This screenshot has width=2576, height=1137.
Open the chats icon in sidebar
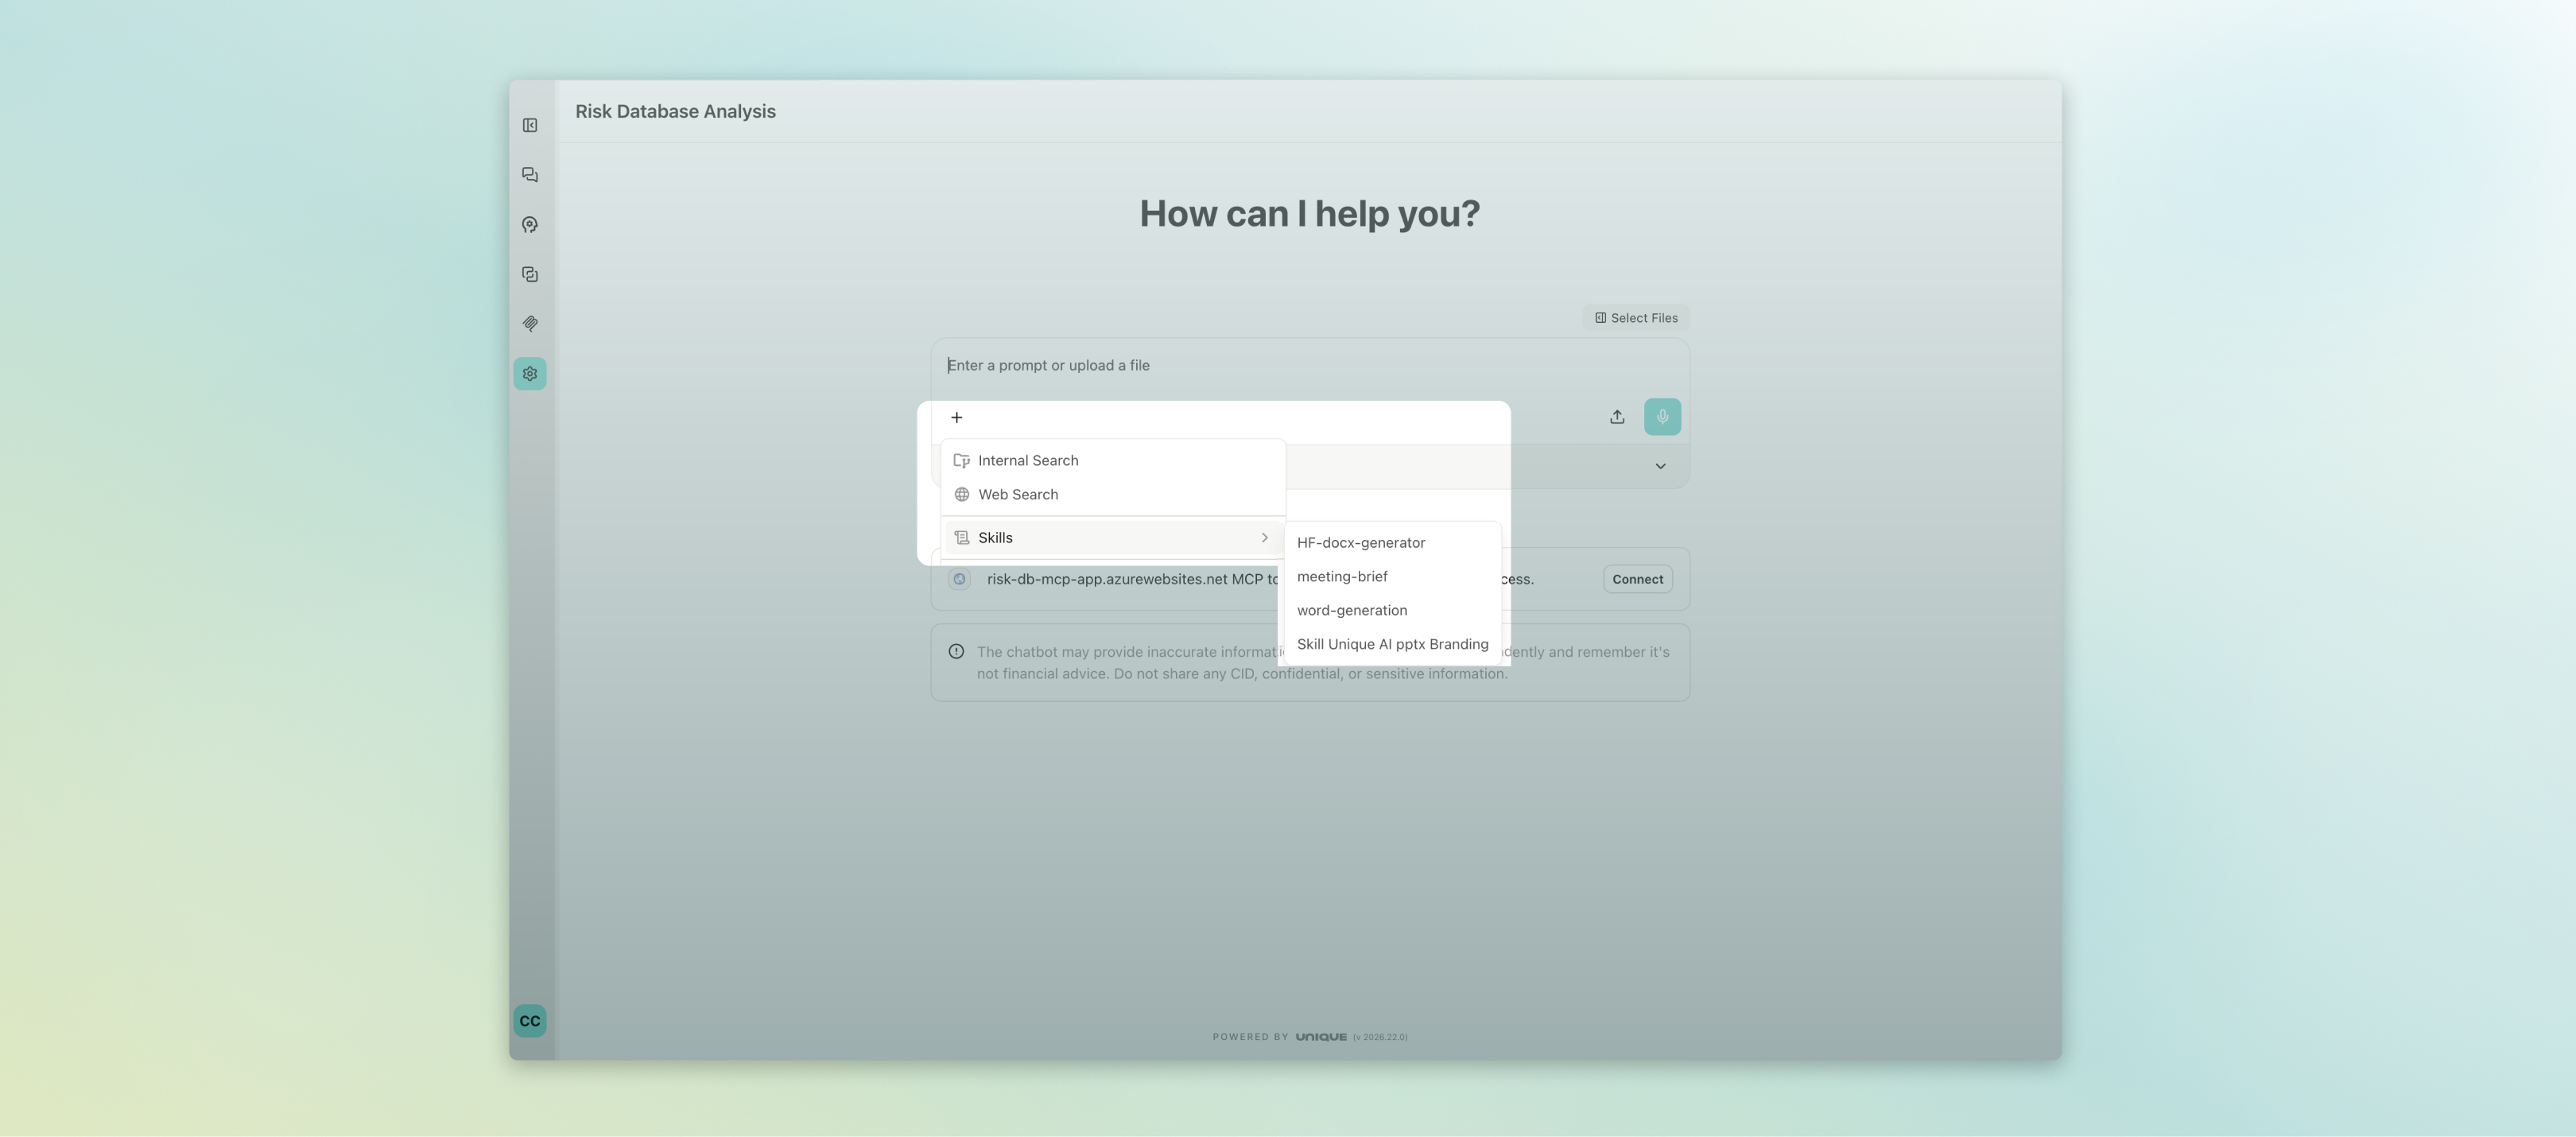click(x=530, y=175)
